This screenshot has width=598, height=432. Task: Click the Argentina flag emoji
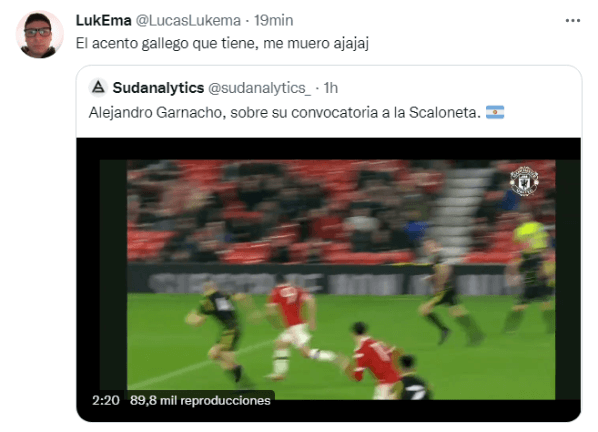(x=495, y=112)
